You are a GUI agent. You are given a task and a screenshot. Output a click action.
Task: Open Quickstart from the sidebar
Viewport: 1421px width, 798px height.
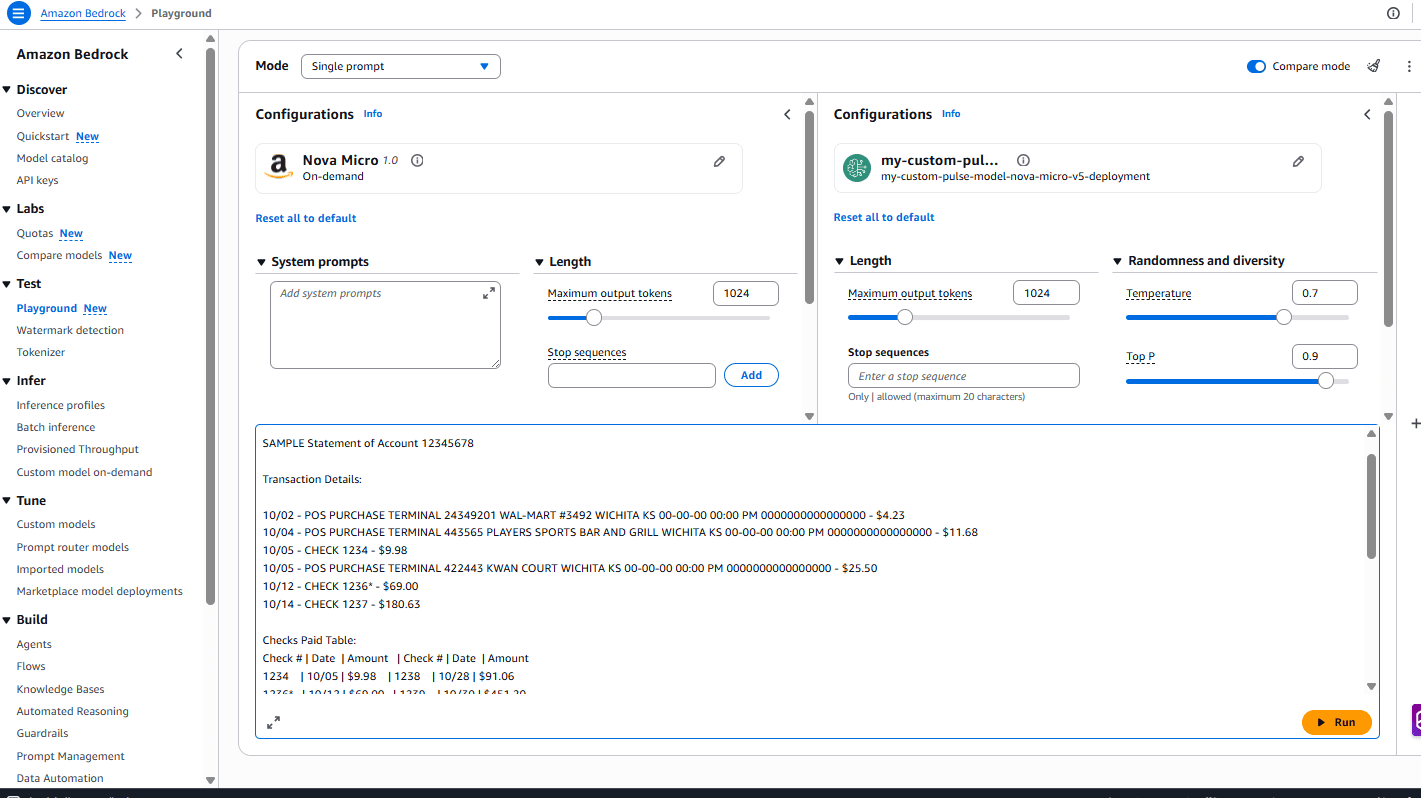(x=43, y=136)
